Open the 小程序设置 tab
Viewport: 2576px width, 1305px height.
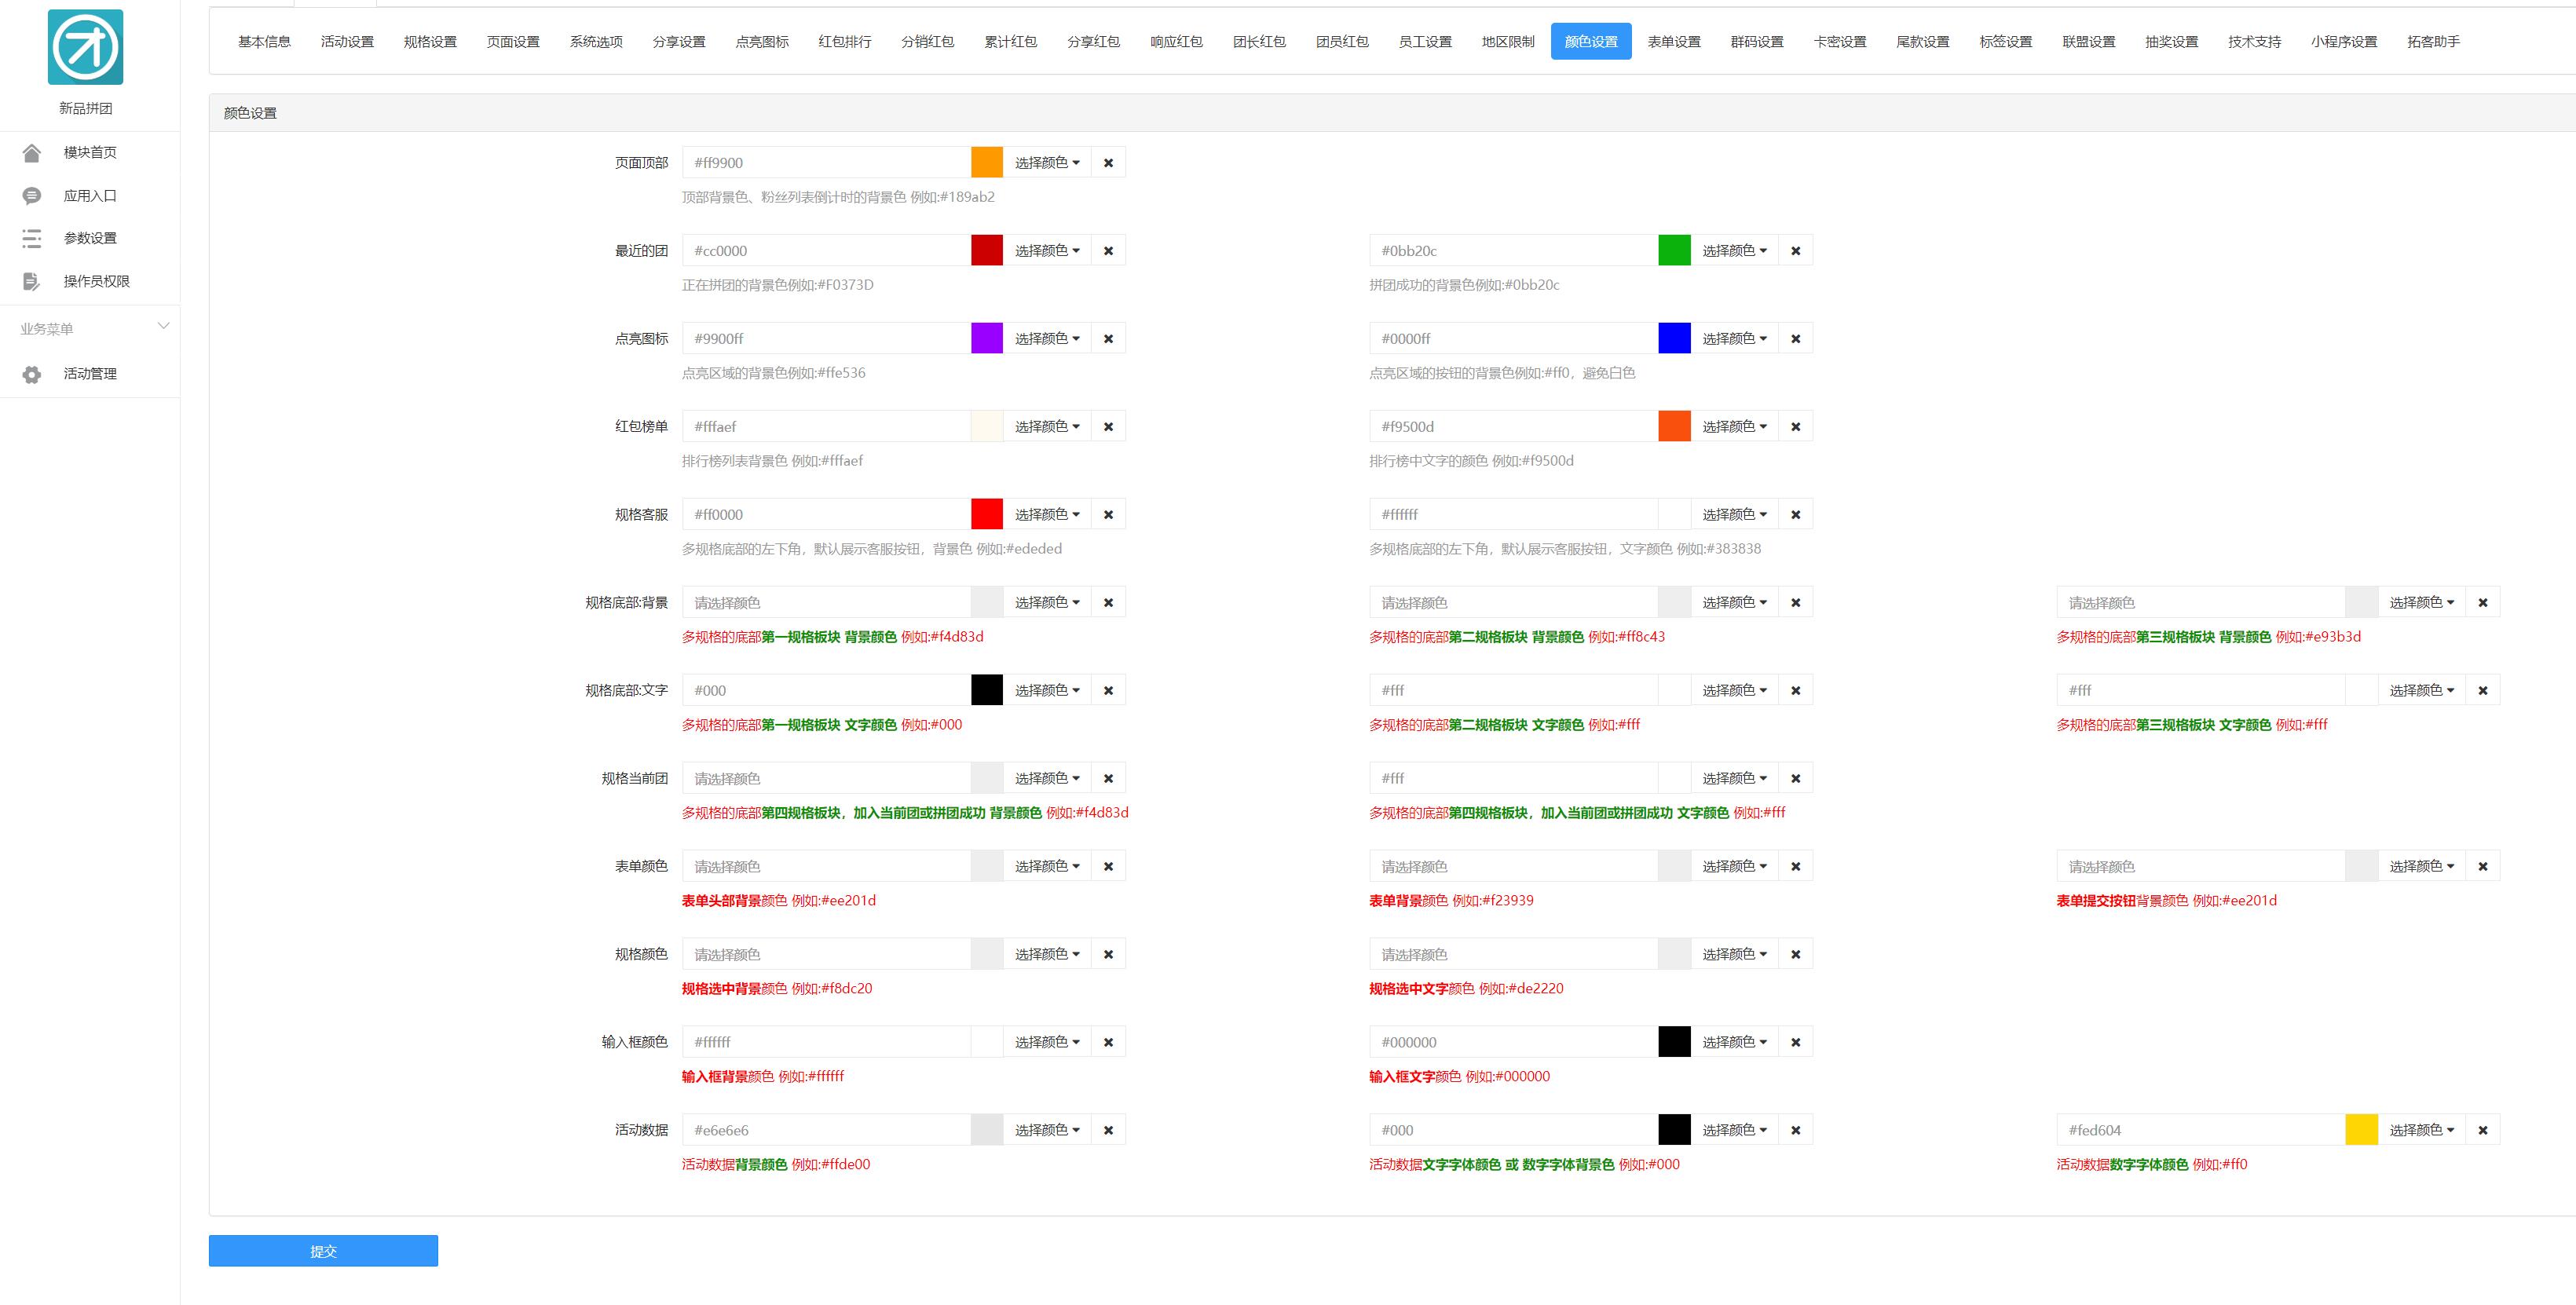tap(2344, 42)
